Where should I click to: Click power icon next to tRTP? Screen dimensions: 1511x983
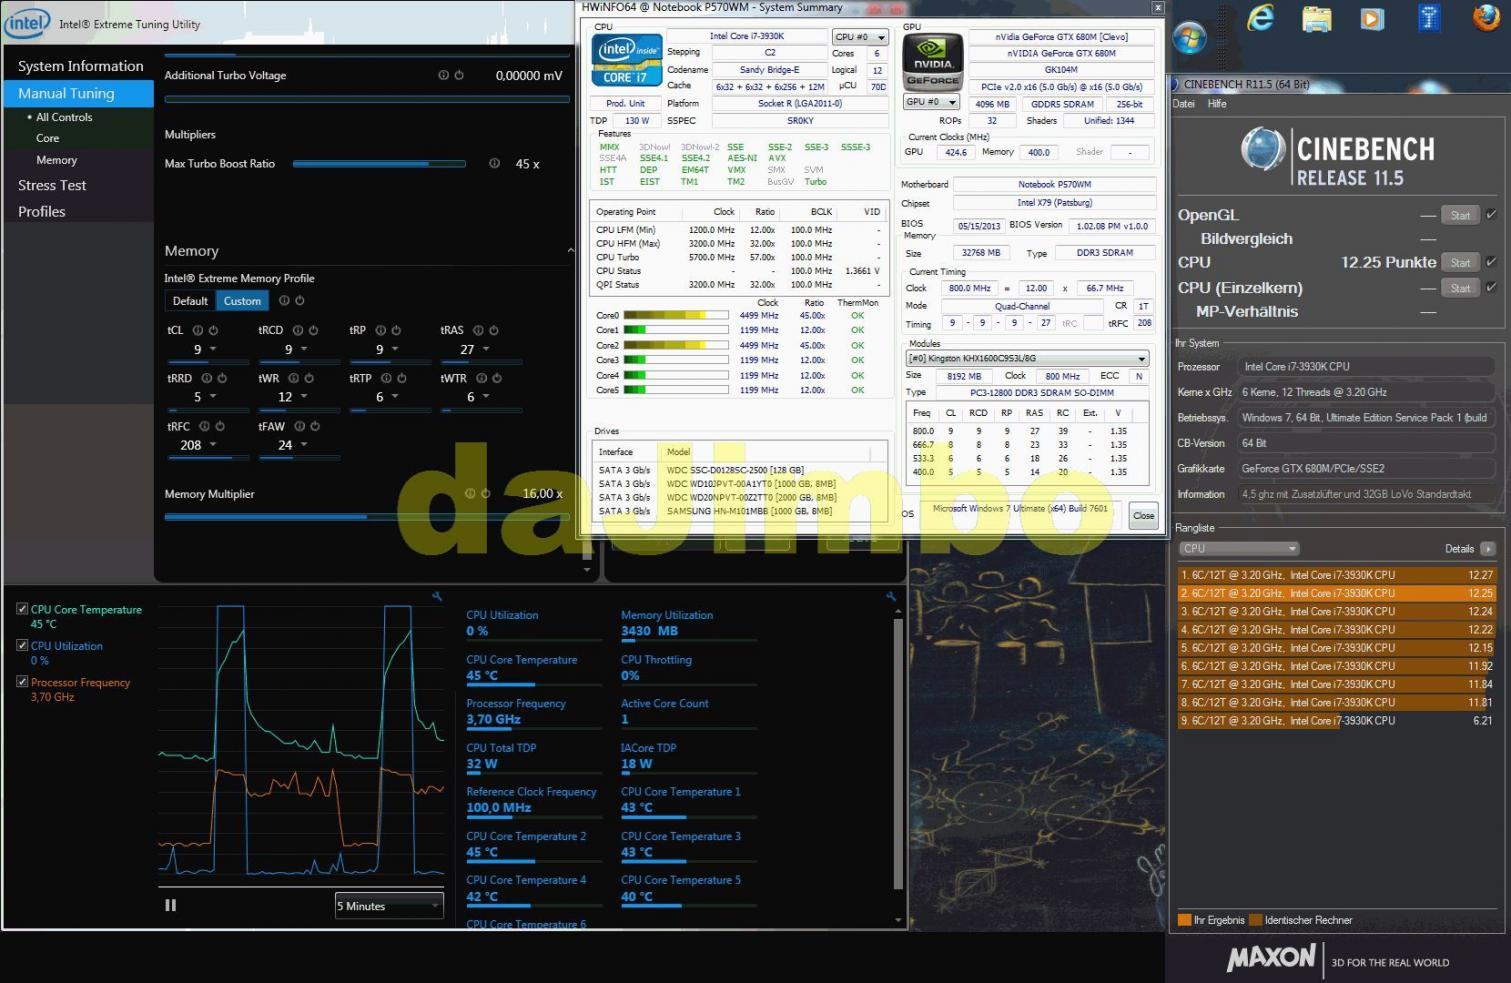tap(401, 378)
